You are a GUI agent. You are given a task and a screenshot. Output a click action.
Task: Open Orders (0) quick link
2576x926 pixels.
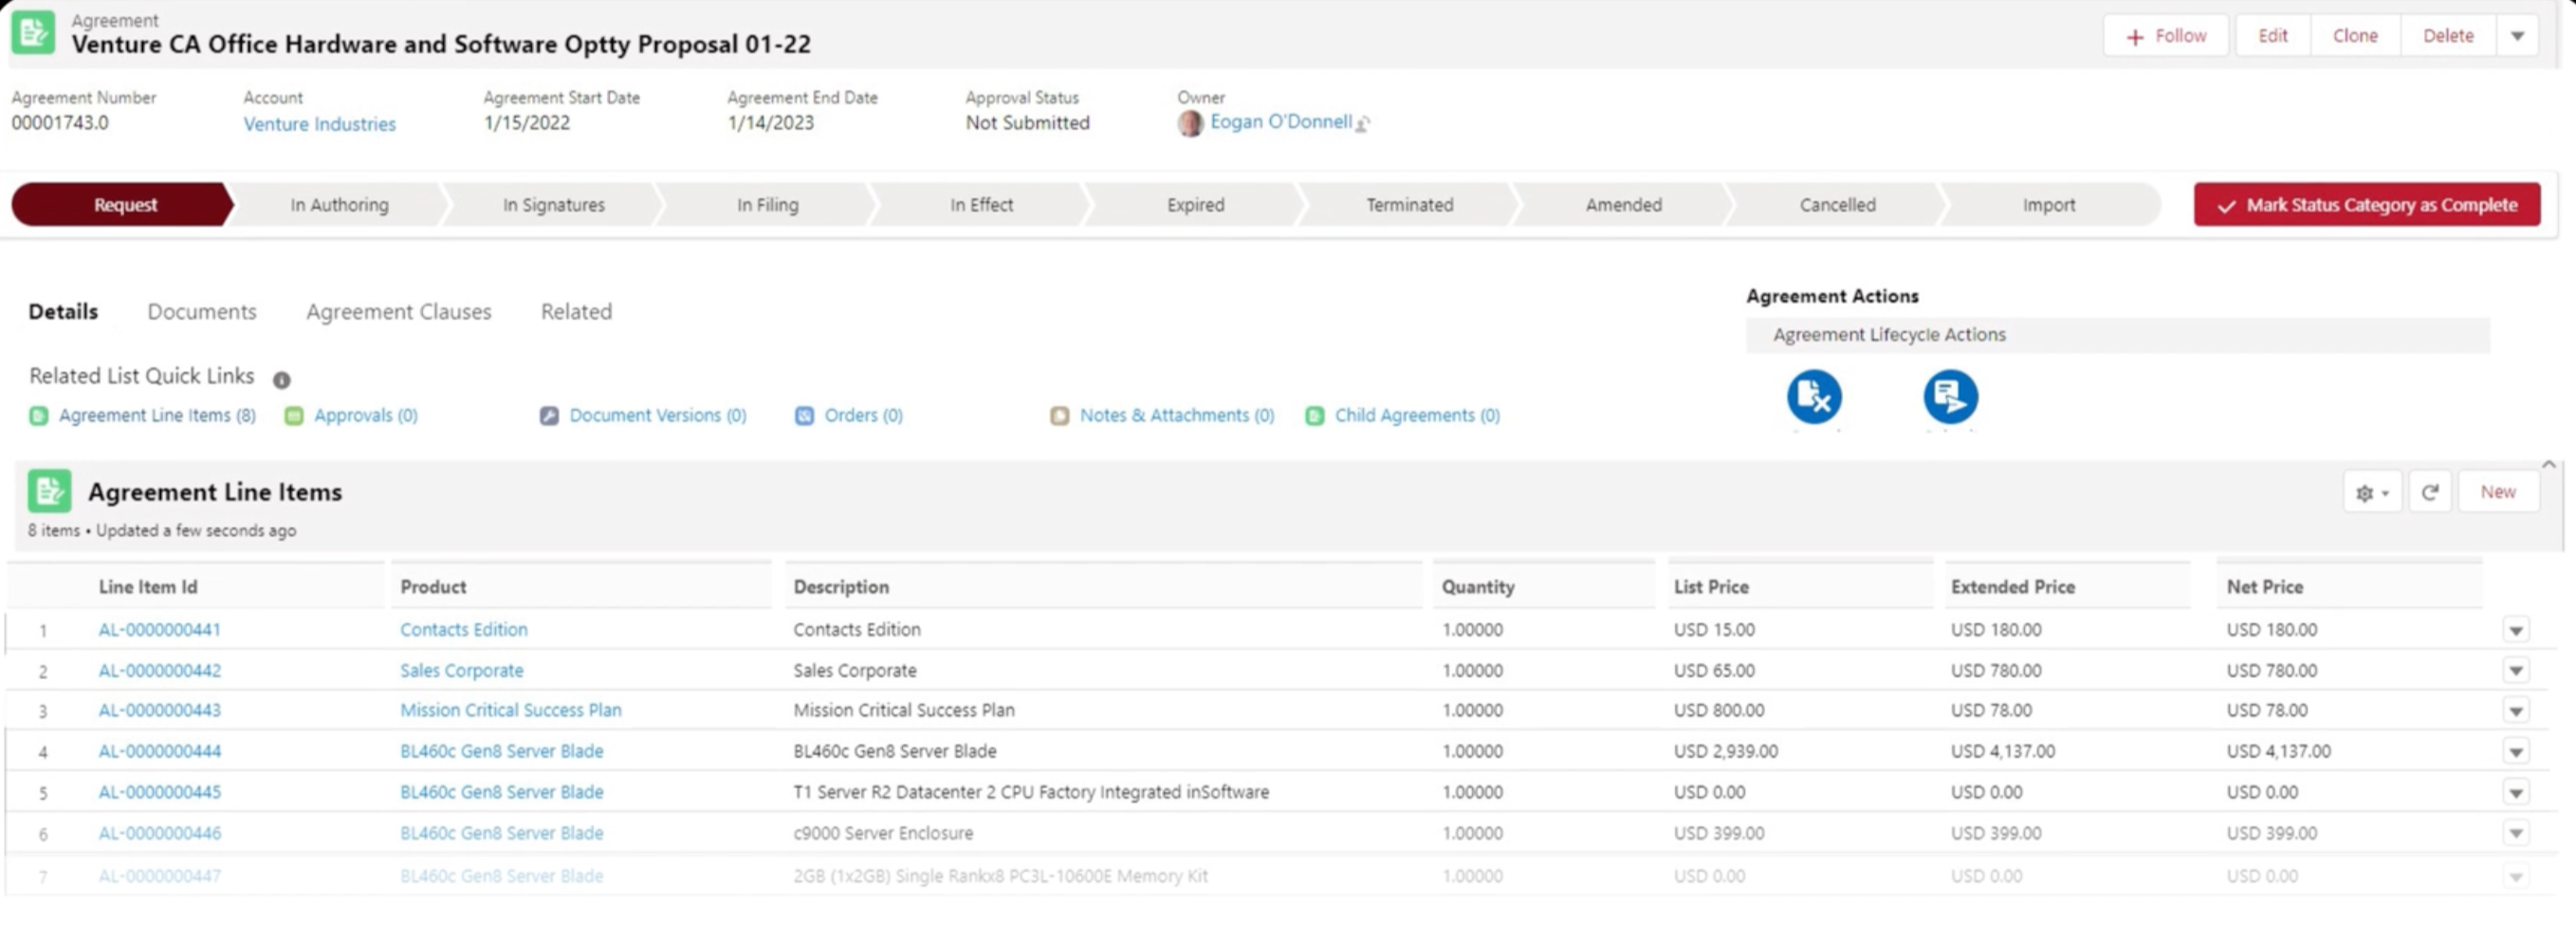click(863, 416)
